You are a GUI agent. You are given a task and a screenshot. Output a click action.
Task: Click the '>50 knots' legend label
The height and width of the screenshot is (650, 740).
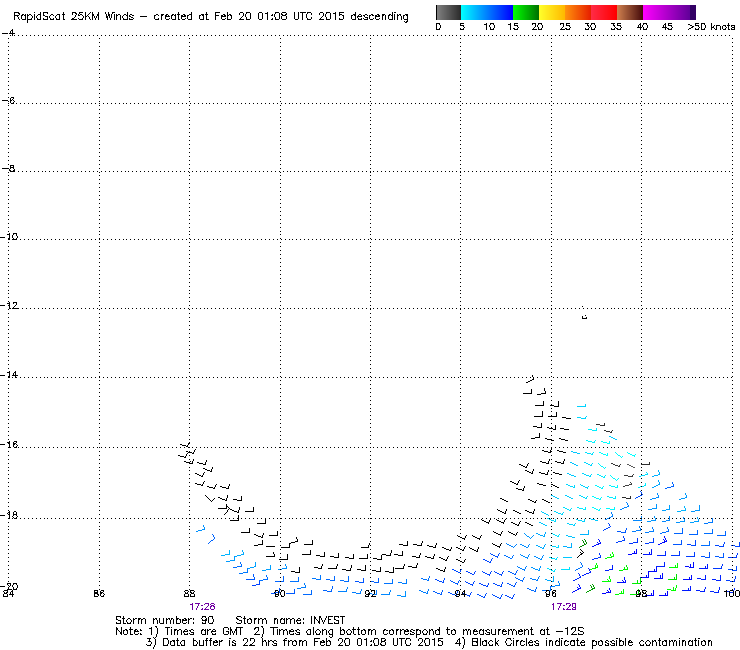(x=711, y=27)
